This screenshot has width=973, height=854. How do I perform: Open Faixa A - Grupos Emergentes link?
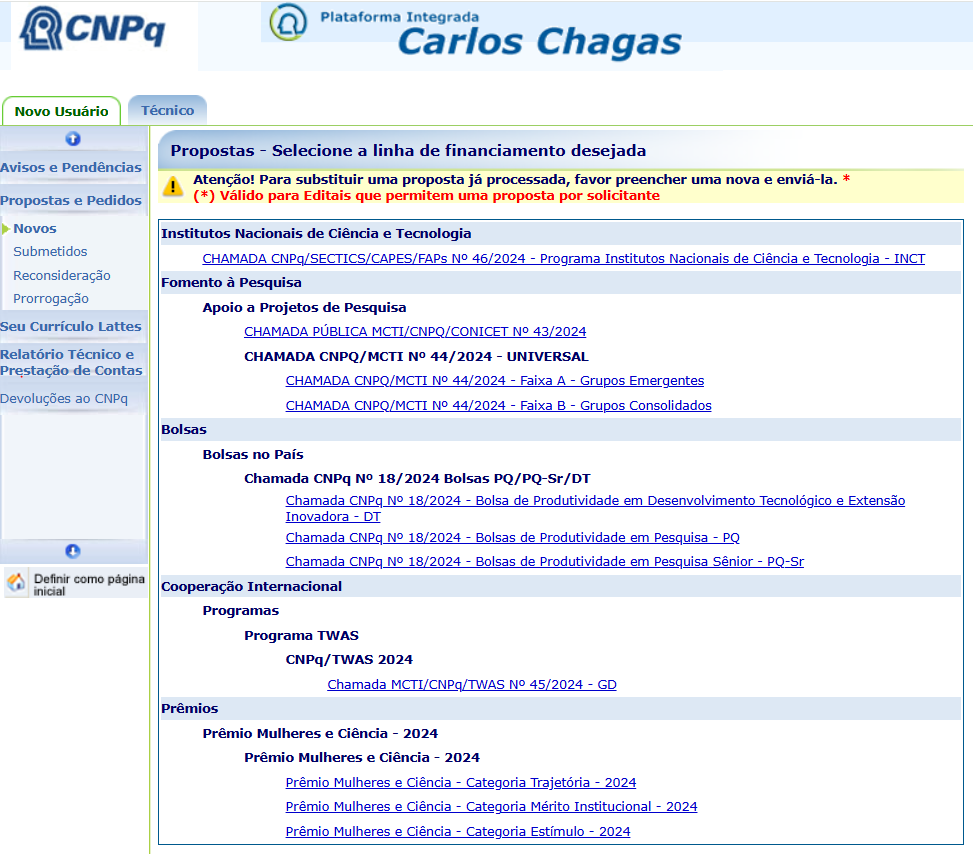pos(494,380)
